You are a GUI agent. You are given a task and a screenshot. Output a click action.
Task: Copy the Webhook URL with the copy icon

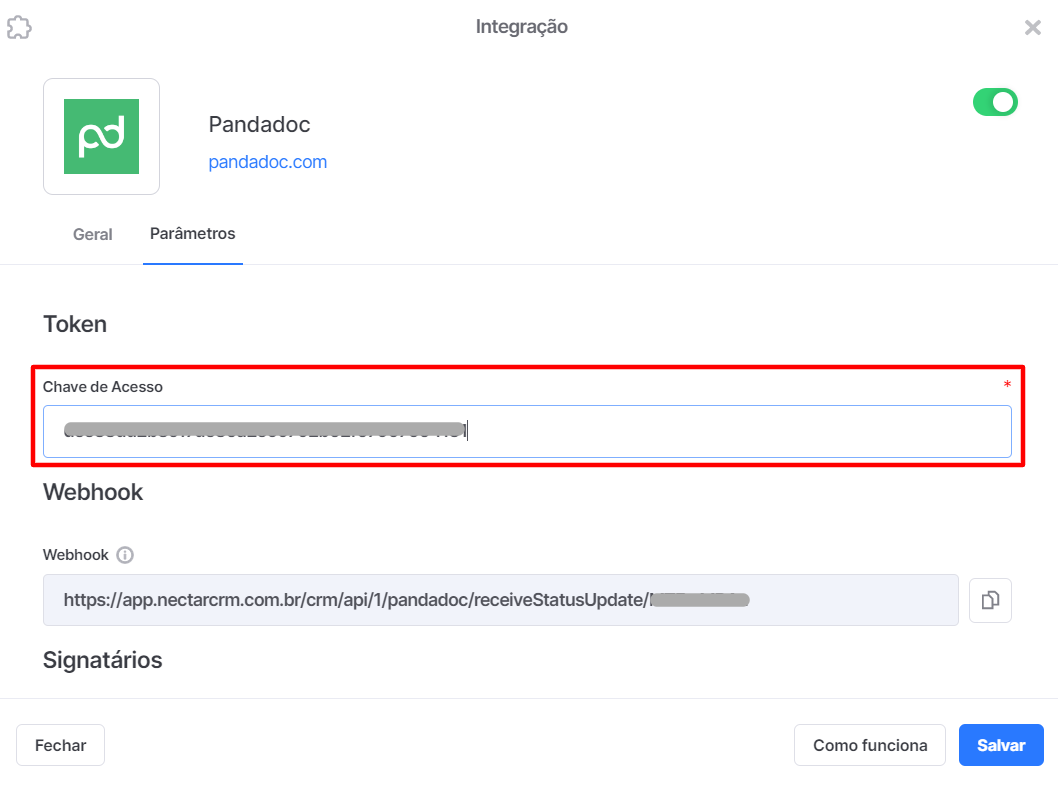click(990, 600)
